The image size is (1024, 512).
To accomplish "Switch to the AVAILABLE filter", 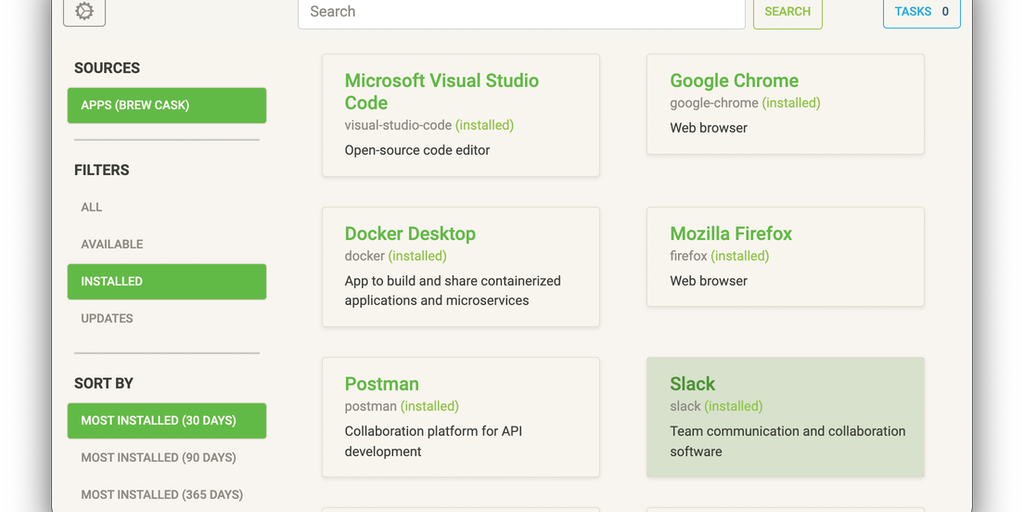I will pyautogui.click(x=112, y=244).
